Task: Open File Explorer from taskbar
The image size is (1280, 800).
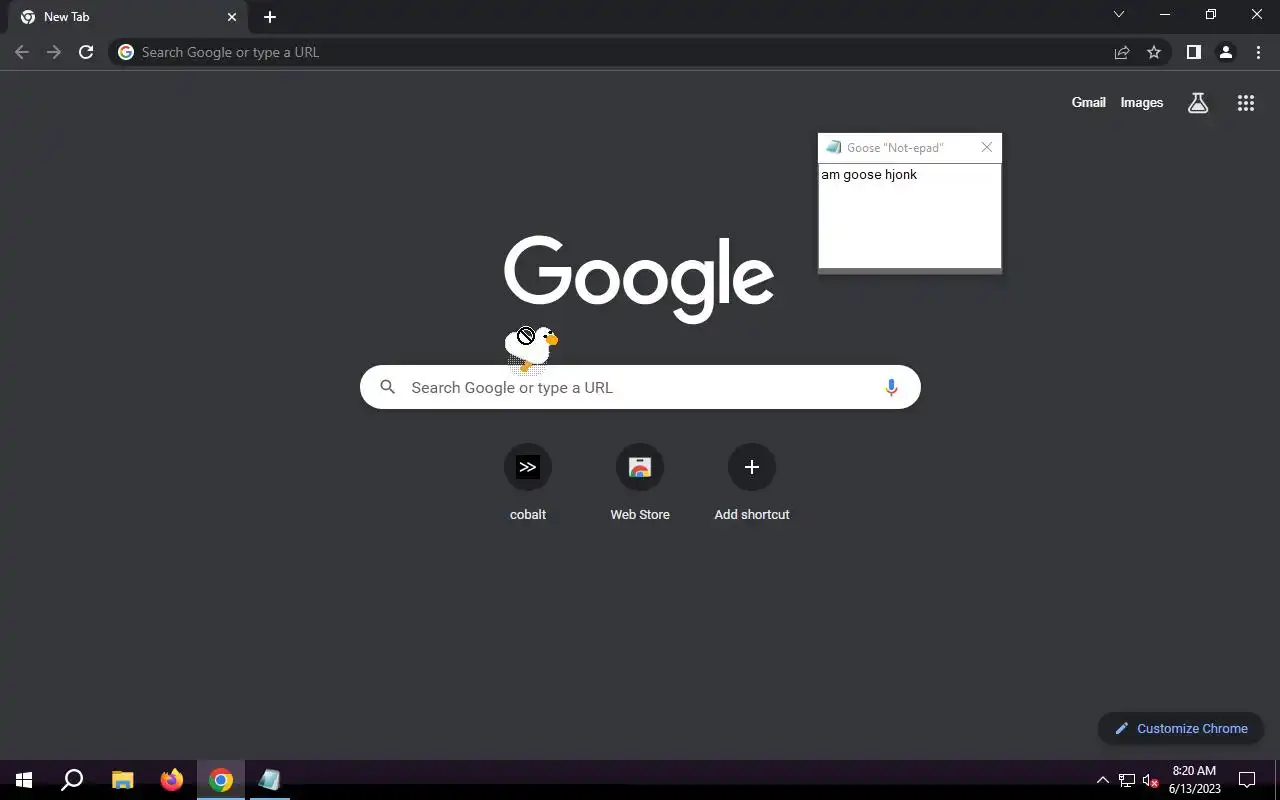Action: pyautogui.click(x=122, y=780)
